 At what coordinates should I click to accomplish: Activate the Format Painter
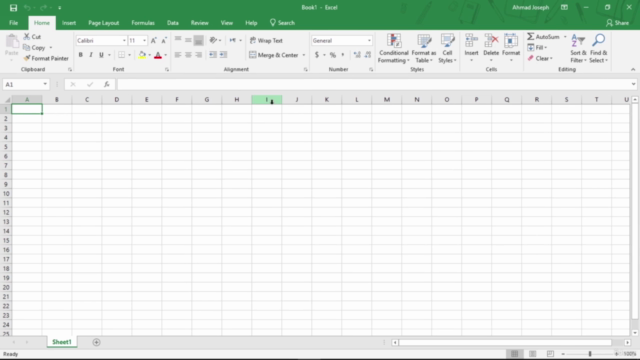pos(46,58)
